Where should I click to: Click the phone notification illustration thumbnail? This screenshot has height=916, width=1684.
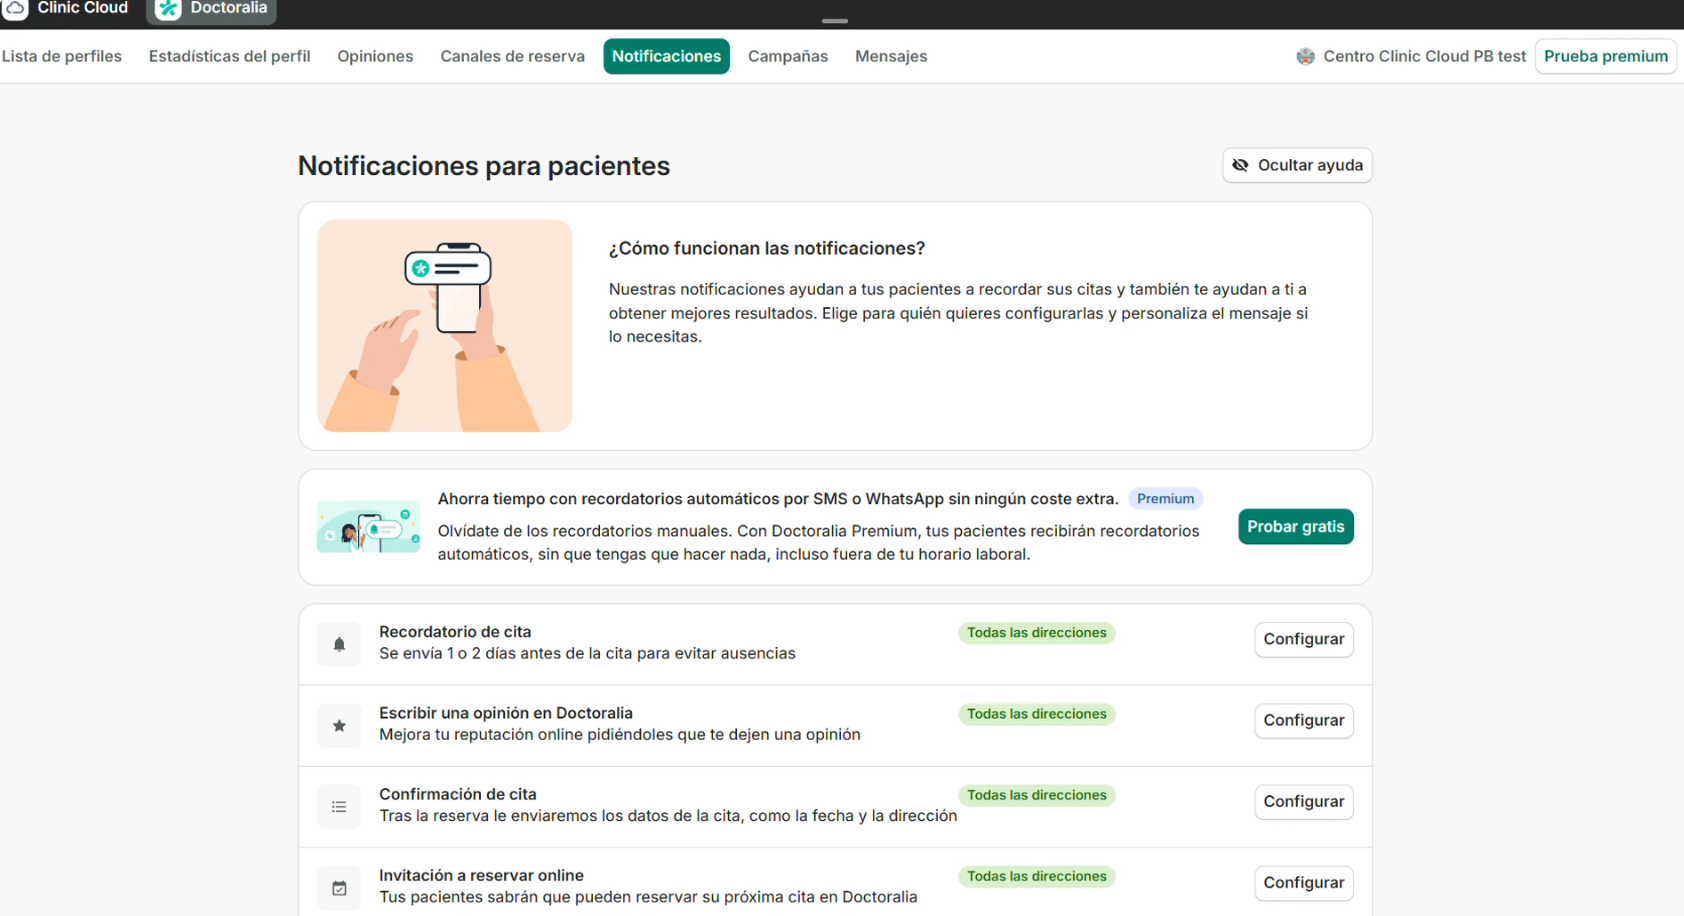tap(445, 326)
